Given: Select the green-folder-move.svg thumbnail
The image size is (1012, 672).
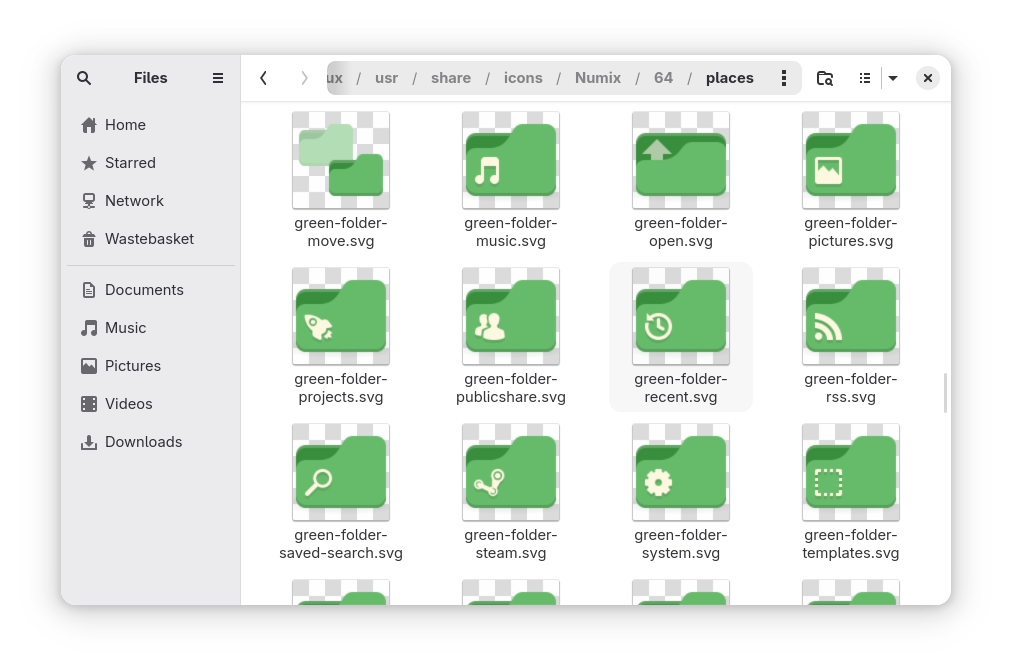Looking at the screenshot, I should (341, 160).
